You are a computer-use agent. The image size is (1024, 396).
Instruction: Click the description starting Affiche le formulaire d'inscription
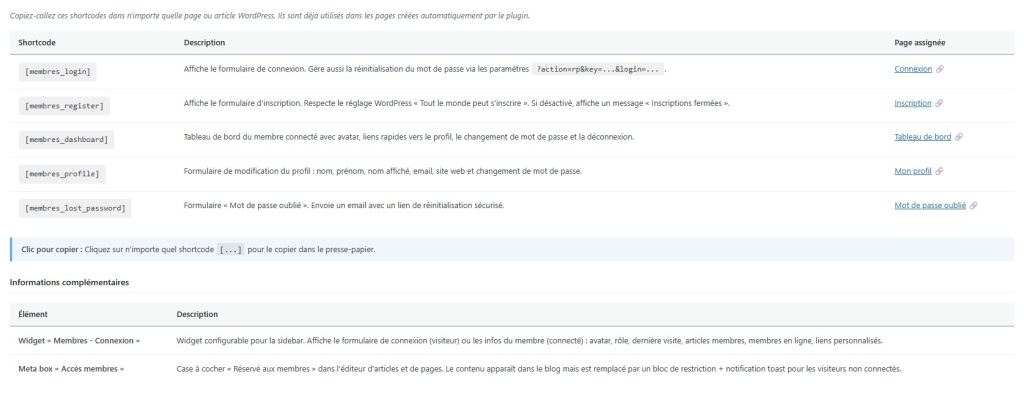click(456, 103)
